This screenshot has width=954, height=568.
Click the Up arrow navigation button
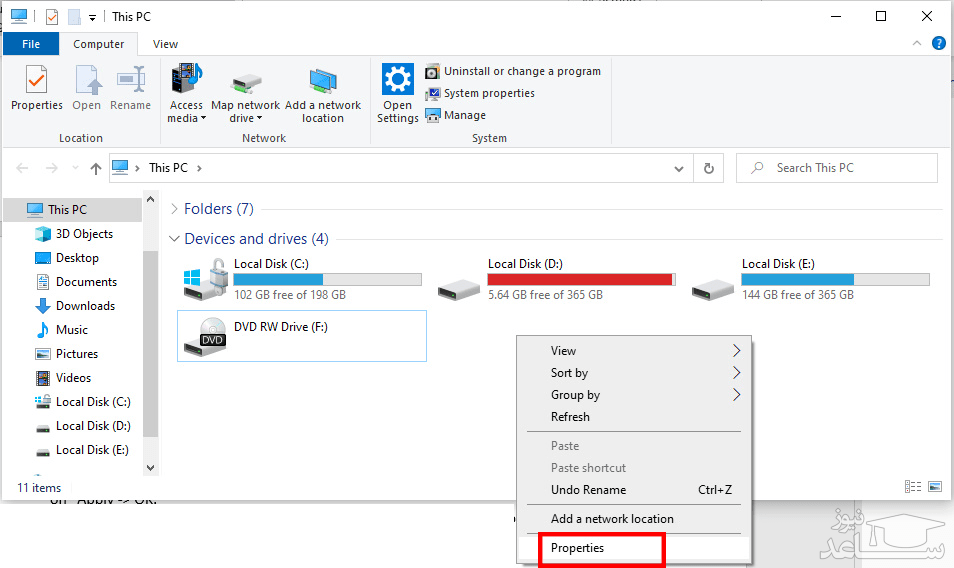[x=96, y=168]
